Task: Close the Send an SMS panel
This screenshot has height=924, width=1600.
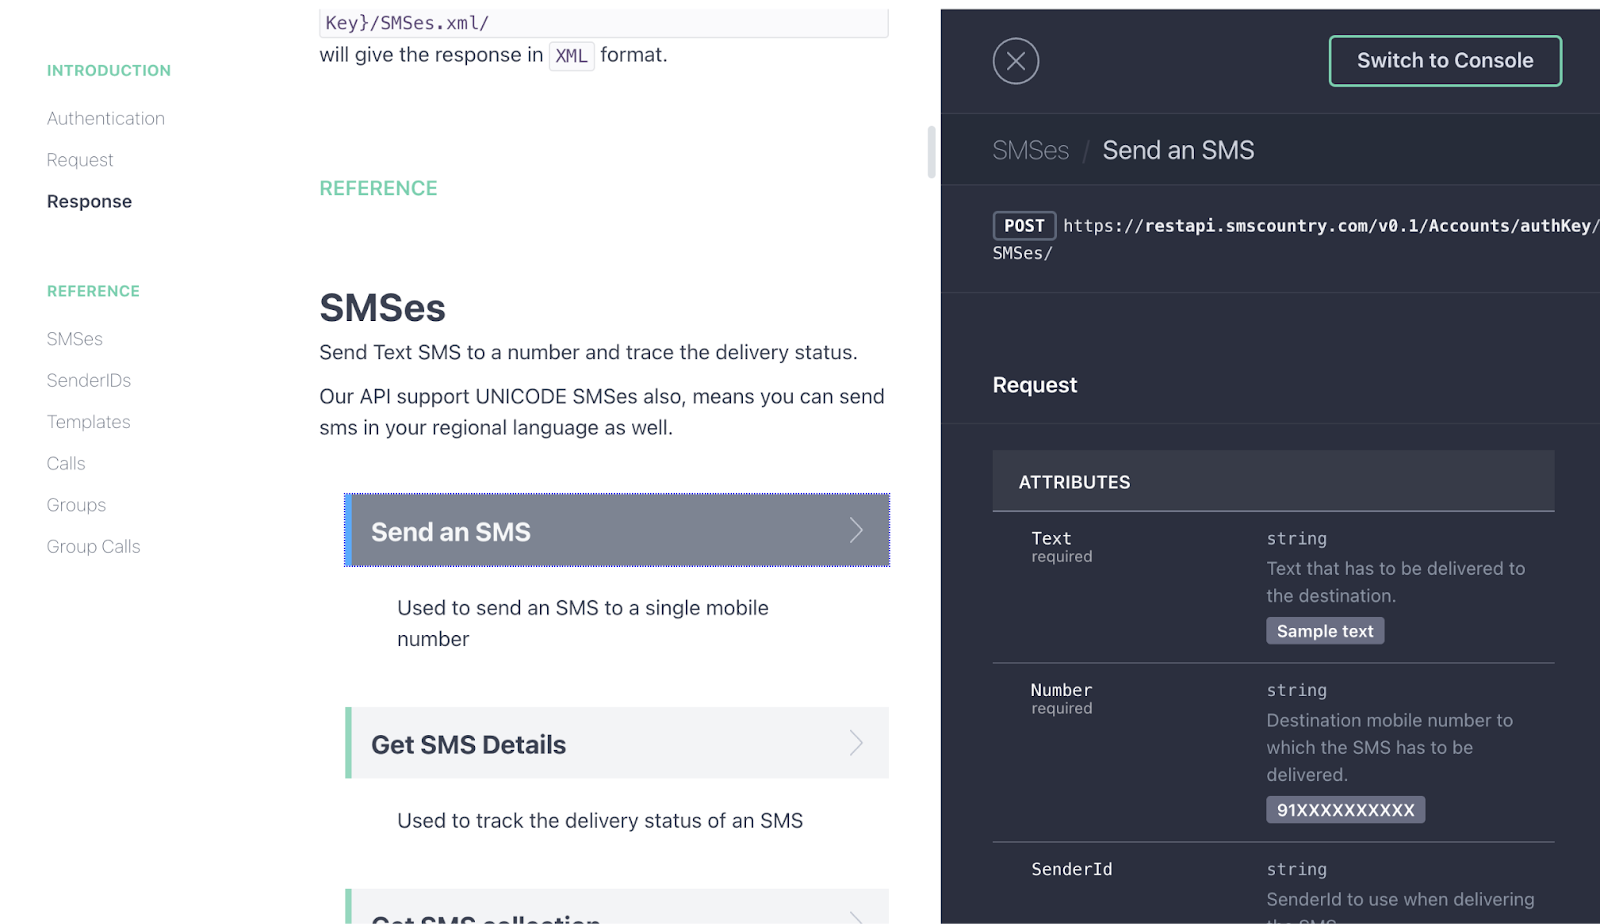Action: point(1015,61)
